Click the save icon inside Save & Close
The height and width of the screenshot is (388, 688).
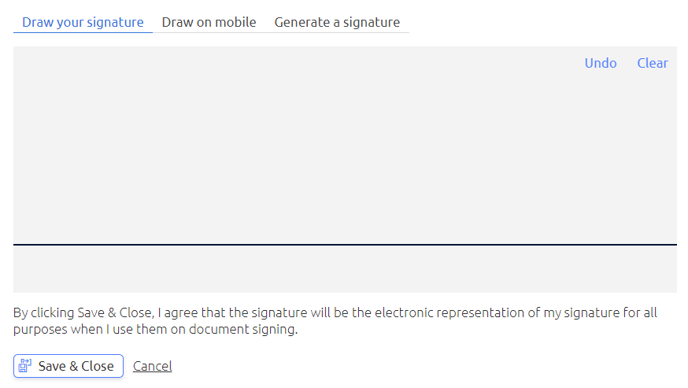[x=25, y=366]
